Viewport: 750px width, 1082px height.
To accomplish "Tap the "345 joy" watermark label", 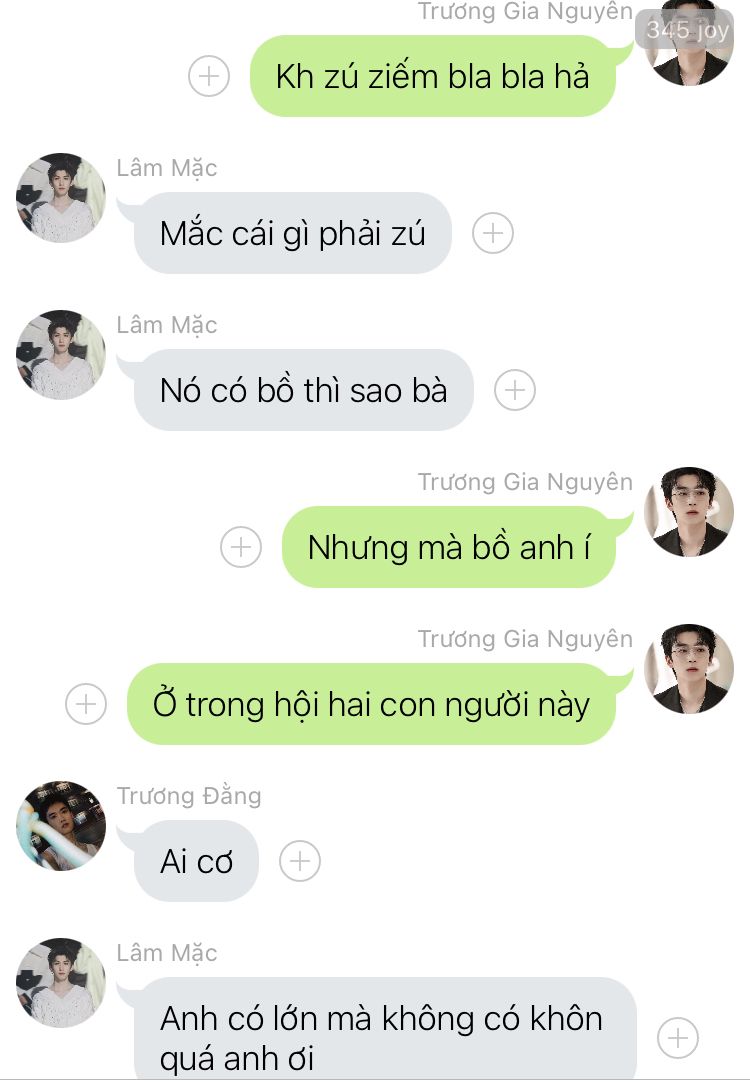I will (687, 30).
